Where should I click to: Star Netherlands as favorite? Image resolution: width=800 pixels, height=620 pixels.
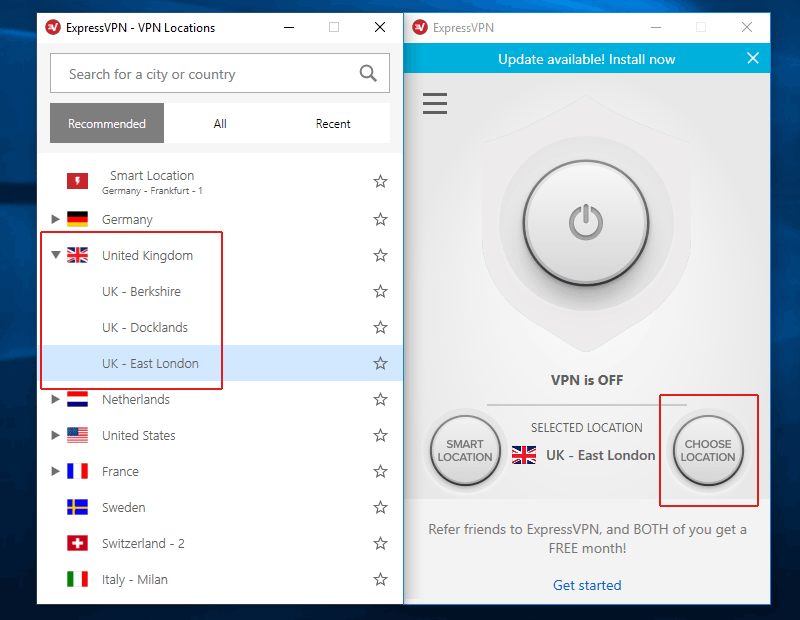380,399
